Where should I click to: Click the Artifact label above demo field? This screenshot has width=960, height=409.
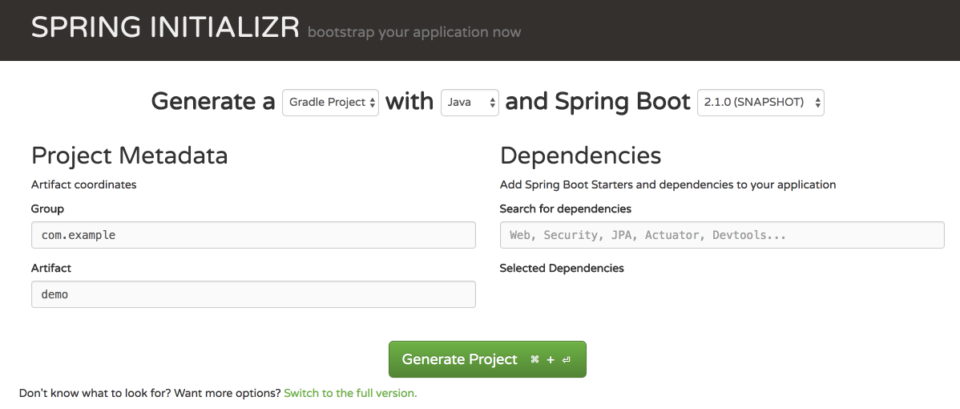[51, 268]
